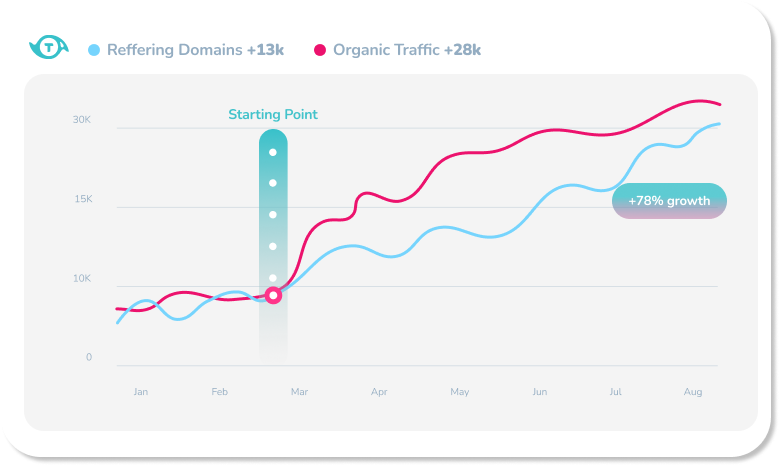The image size is (779, 465).
Task: Click the +78% growth badge
Action: click(669, 201)
